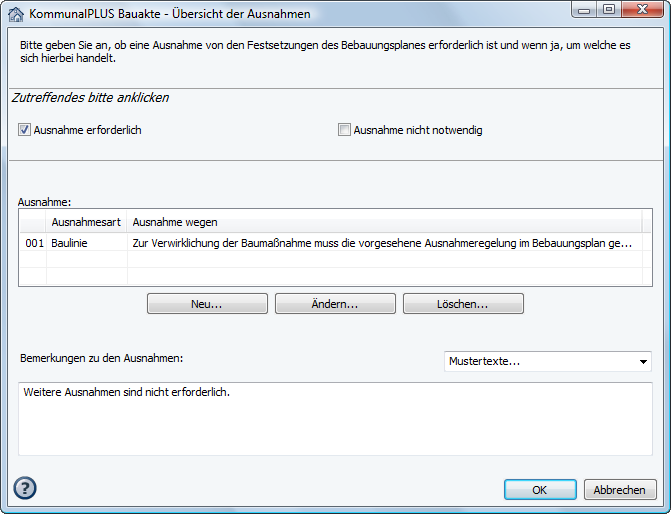Image resolution: width=671 pixels, height=514 pixels.
Task: Select row number 001 in the table
Action: pos(34,243)
